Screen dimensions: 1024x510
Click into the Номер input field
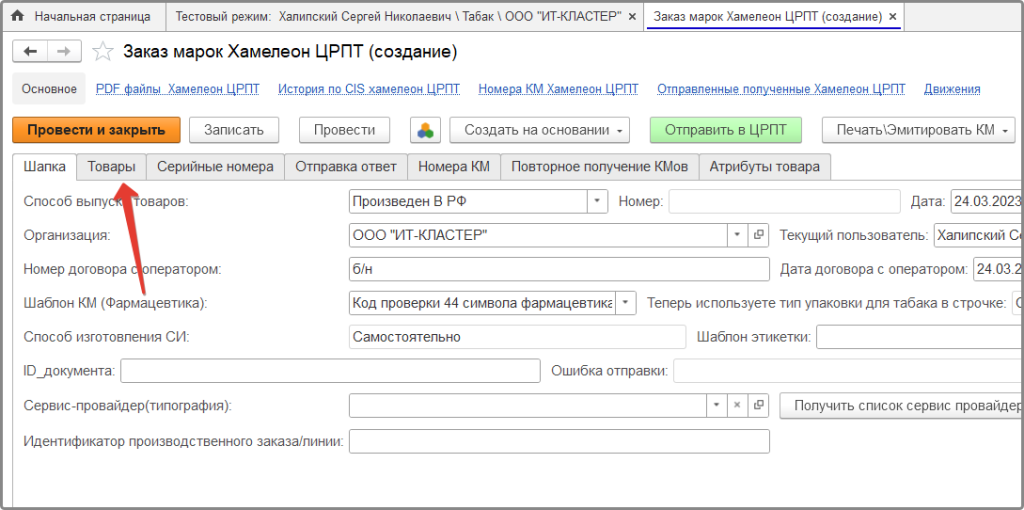pos(784,201)
